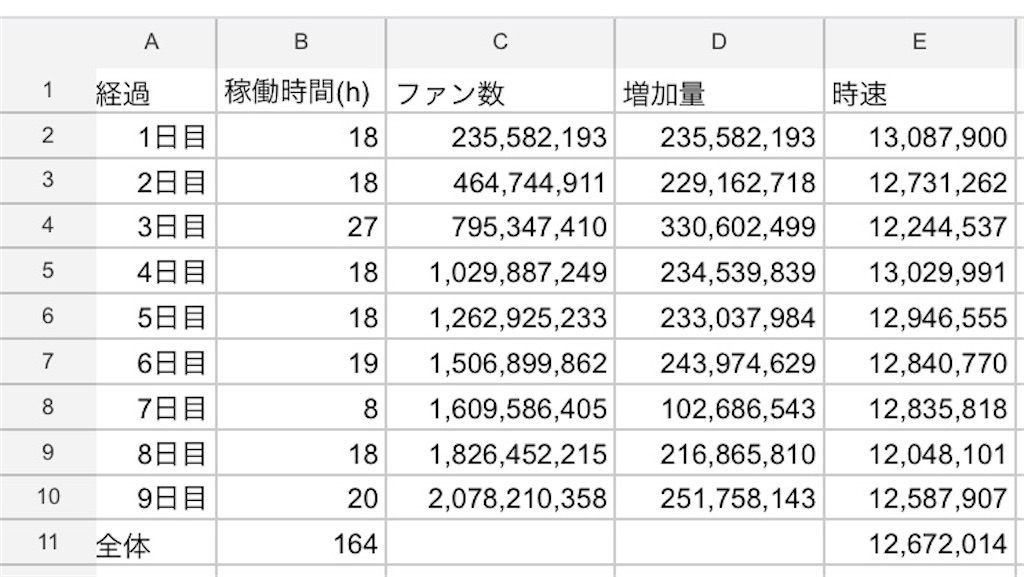The width and height of the screenshot is (1024, 577).
Task: Select row 11 header
Action: [48, 542]
